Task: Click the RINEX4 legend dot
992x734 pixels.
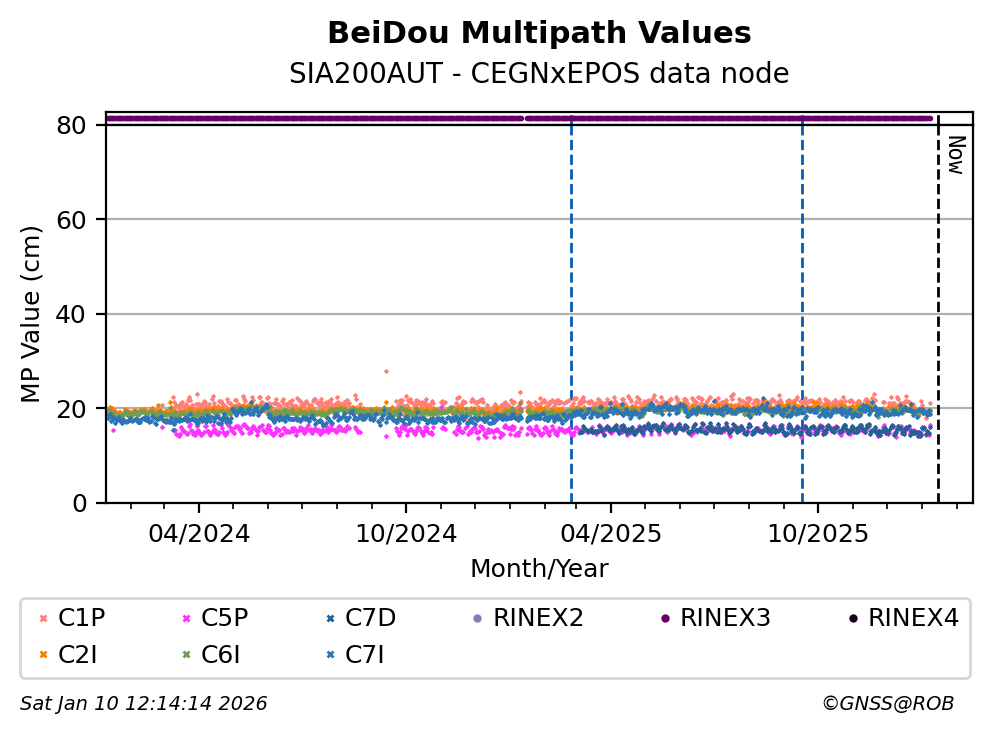Action: coord(852,619)
